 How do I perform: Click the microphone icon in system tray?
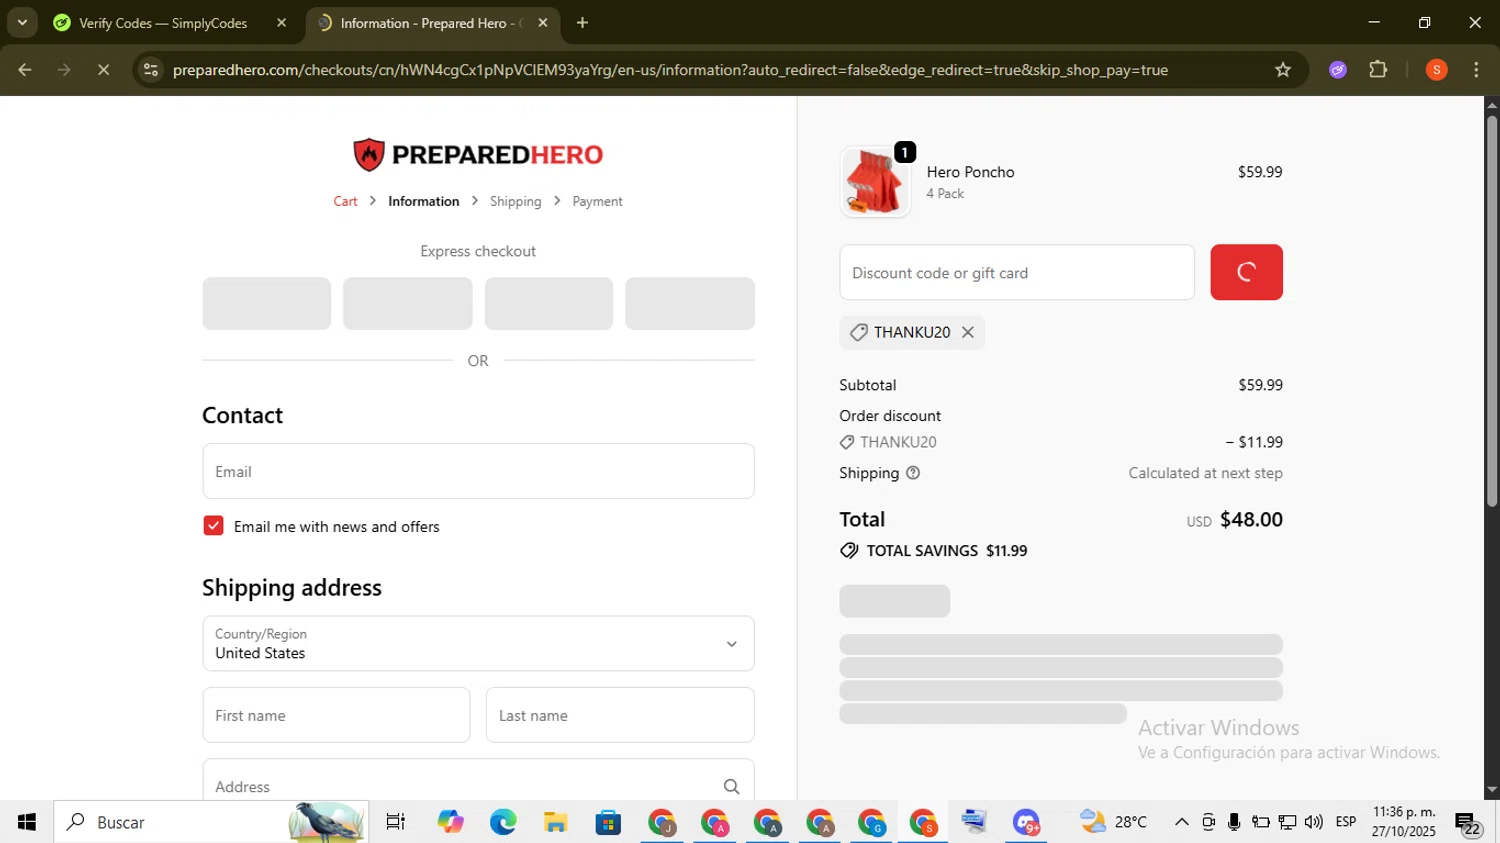pyautogui.click(x=1234, y=822)
